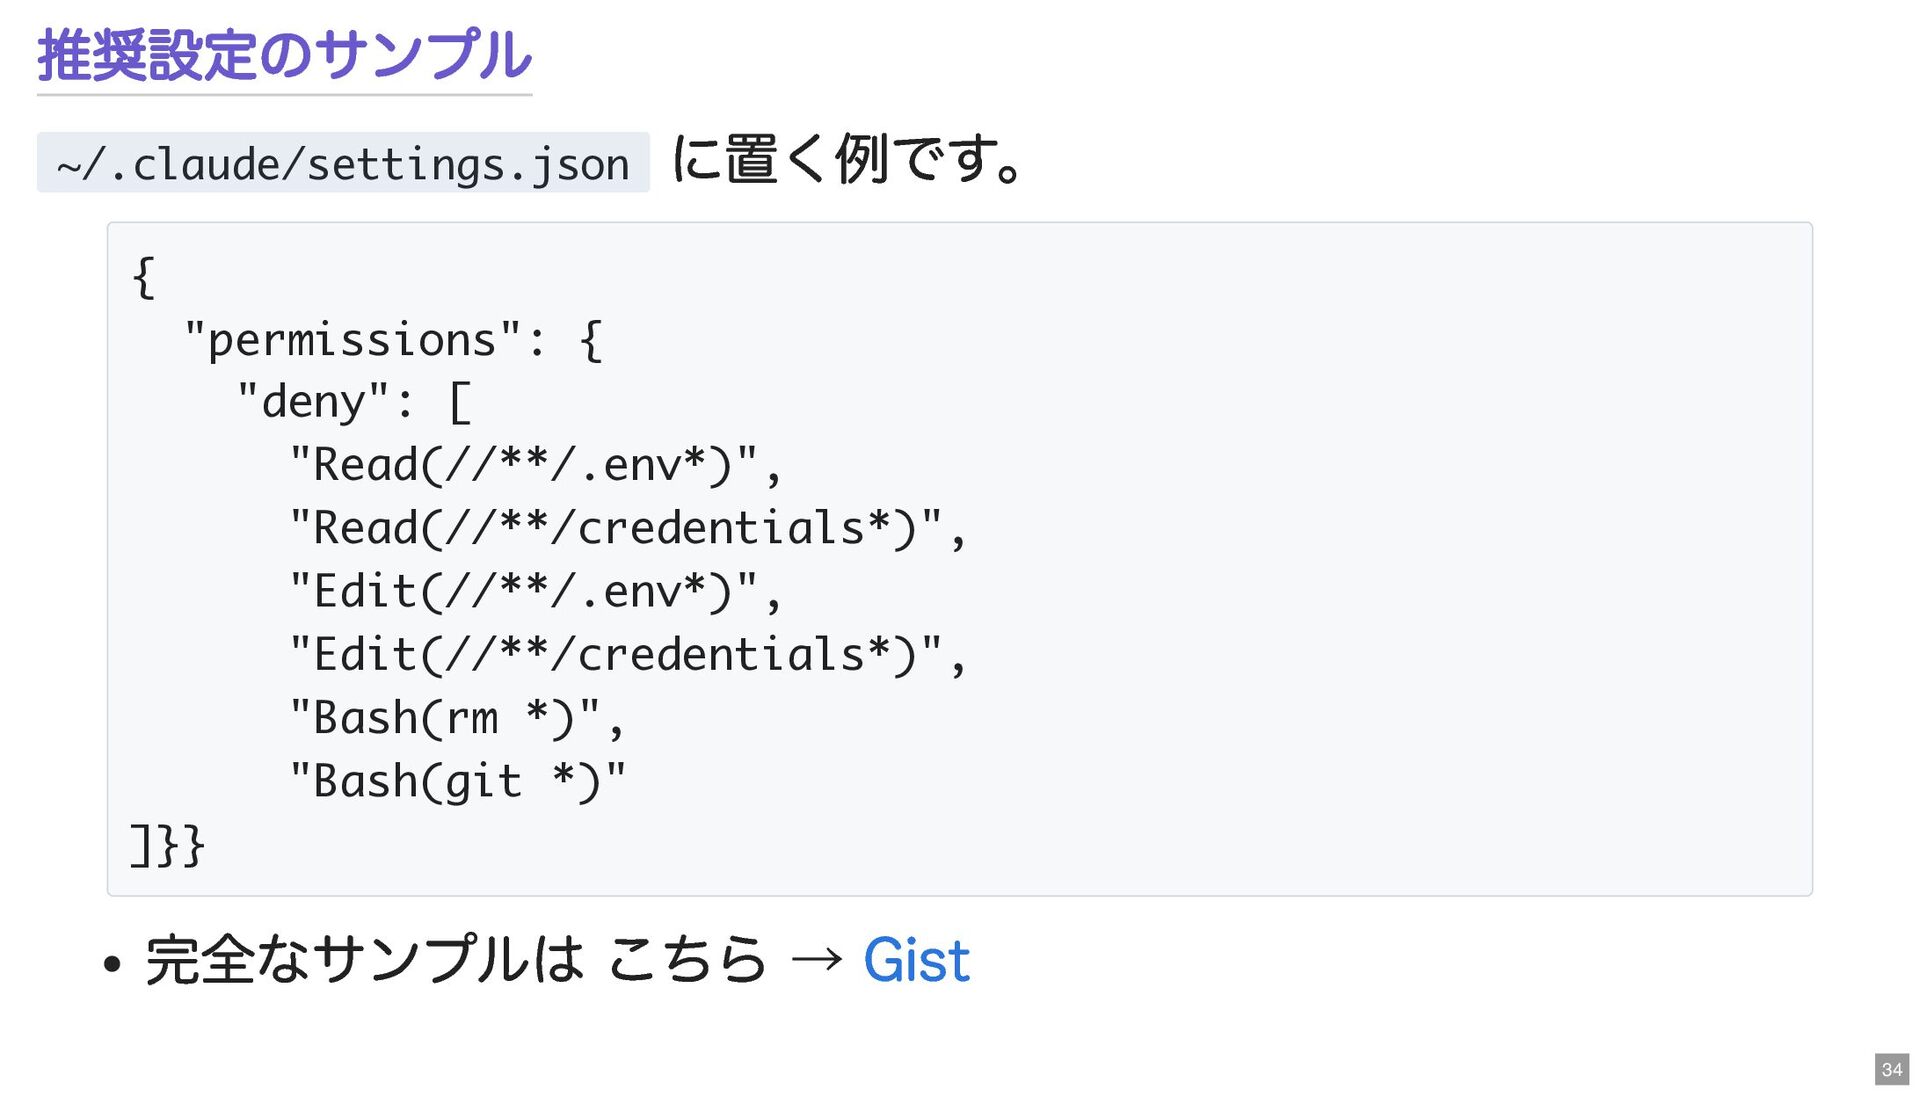
Task: Click the Read(//**/.env*) rule line
Action: tap(535, 465)
